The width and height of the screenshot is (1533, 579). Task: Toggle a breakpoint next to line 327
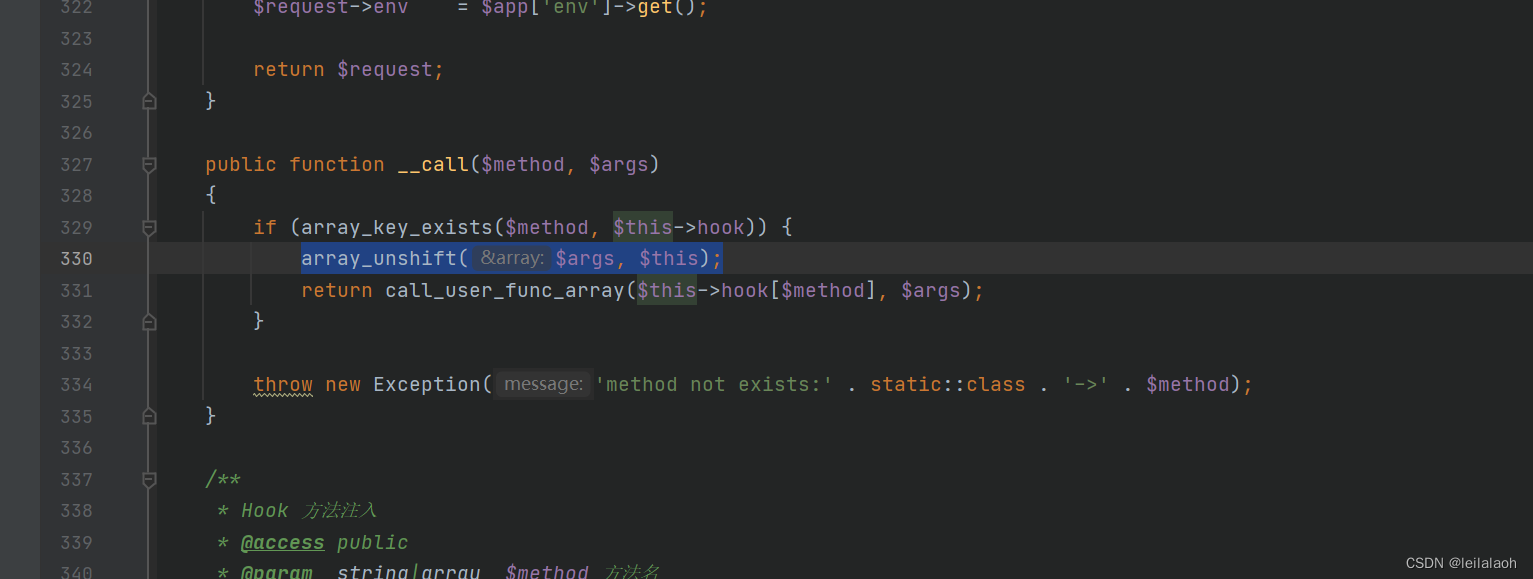120,164
